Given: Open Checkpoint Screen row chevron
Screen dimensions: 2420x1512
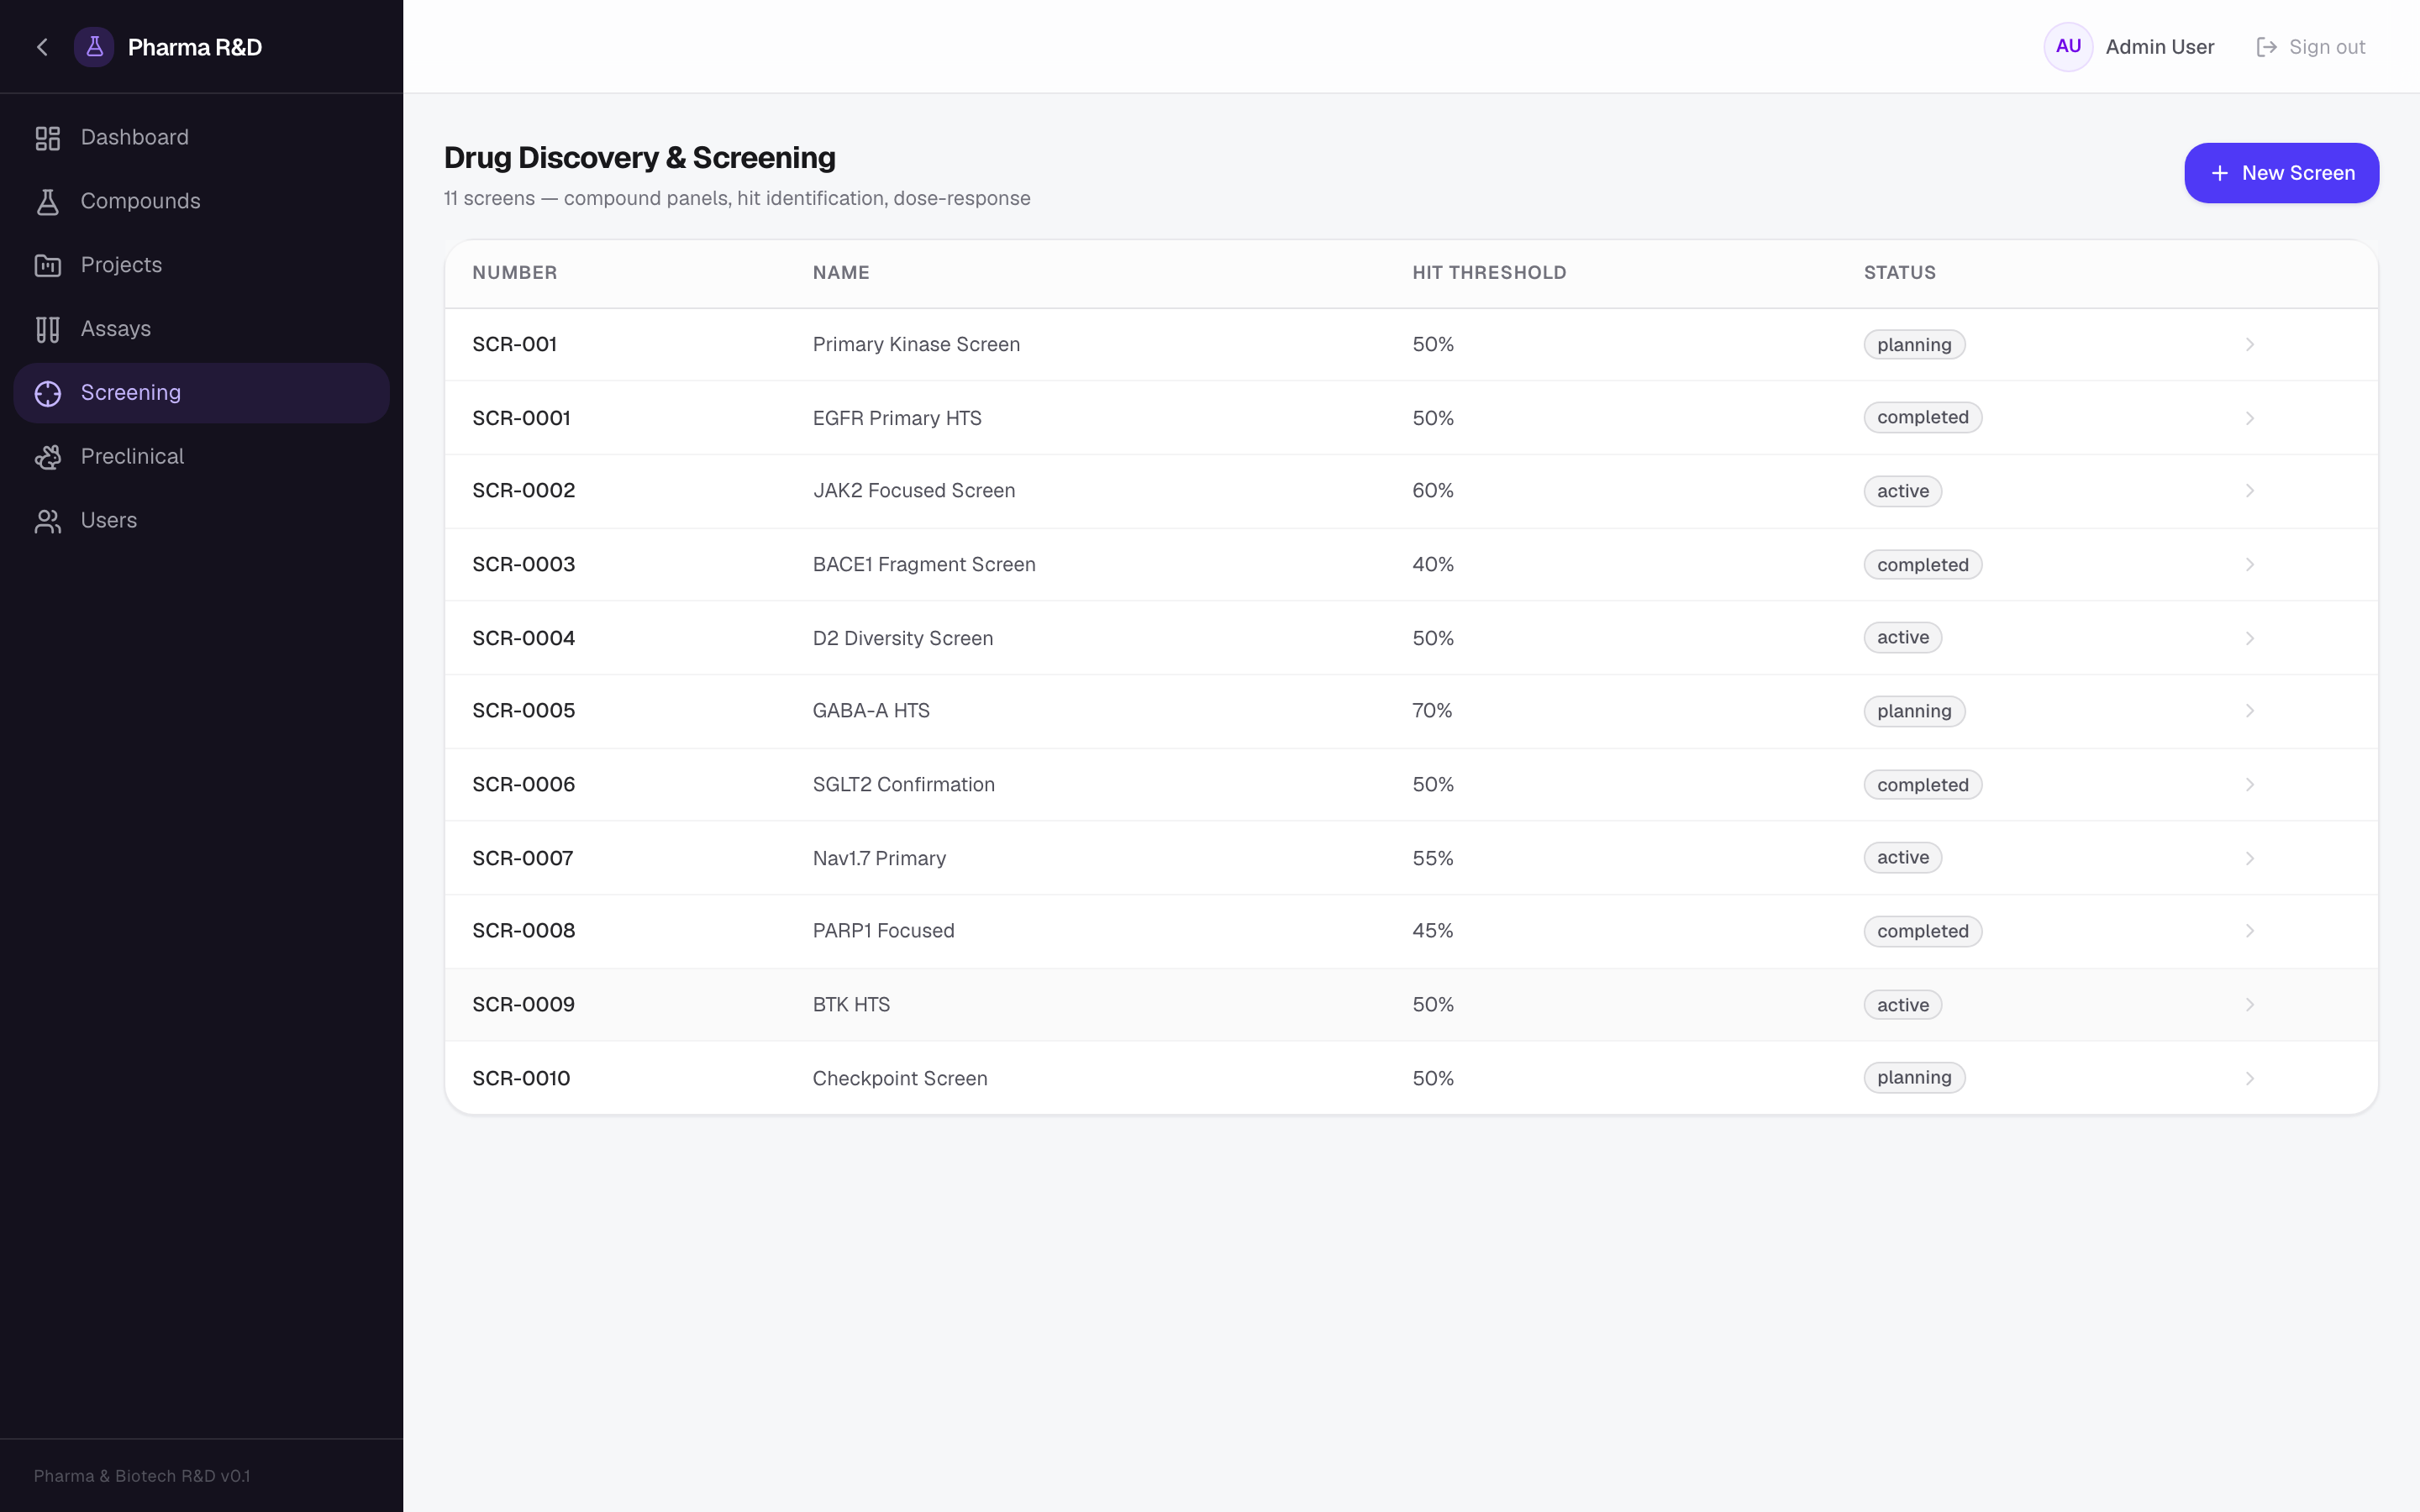Looking at the screenshot, I should [x=2249, y=1078].
